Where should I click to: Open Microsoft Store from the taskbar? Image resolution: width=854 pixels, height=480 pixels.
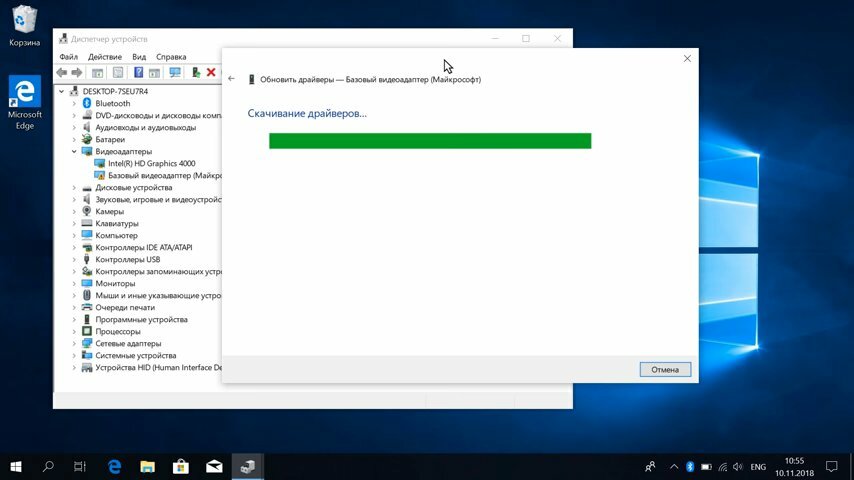tap(181, 466)
